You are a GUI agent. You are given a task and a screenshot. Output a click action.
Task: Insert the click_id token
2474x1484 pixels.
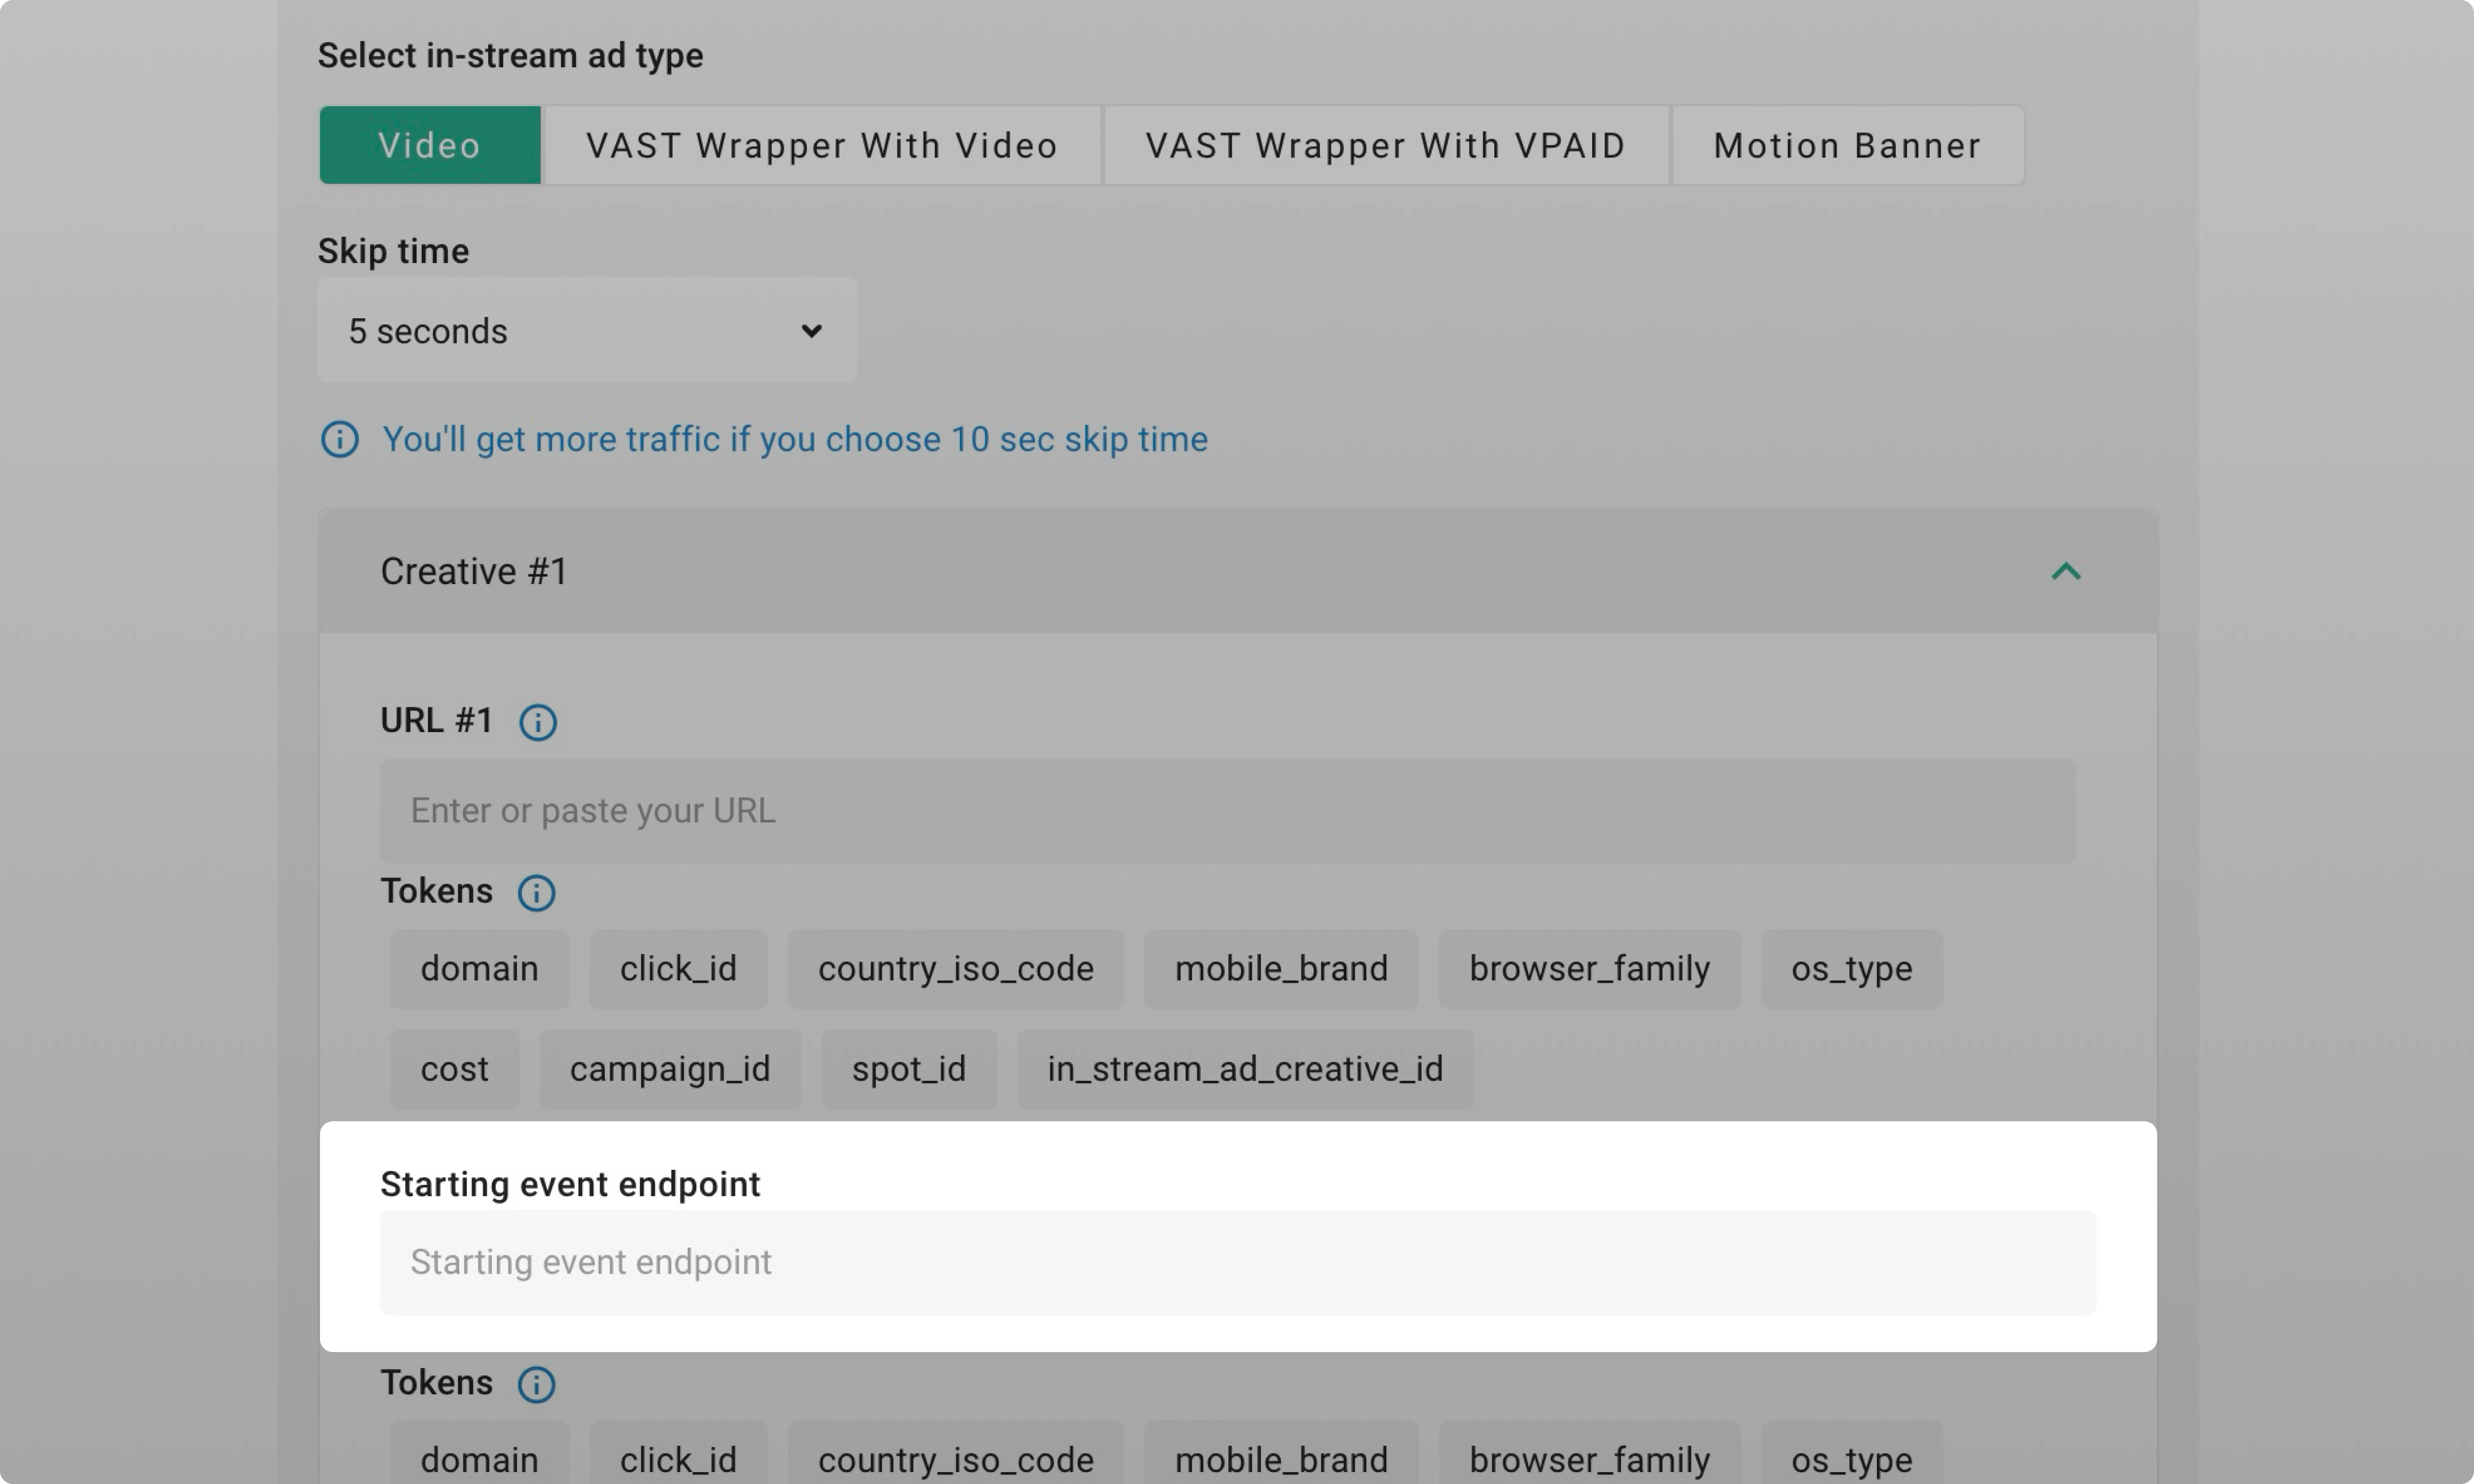678,968
